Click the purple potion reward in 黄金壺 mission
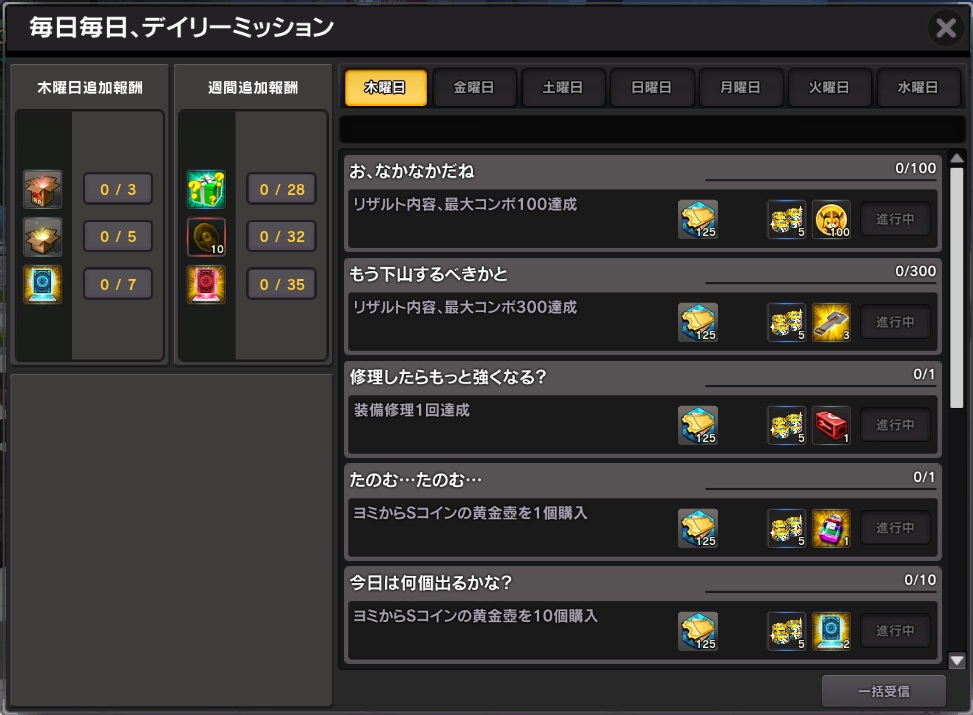This screenshot has width=973, height=715. click(x=831, y=528)
